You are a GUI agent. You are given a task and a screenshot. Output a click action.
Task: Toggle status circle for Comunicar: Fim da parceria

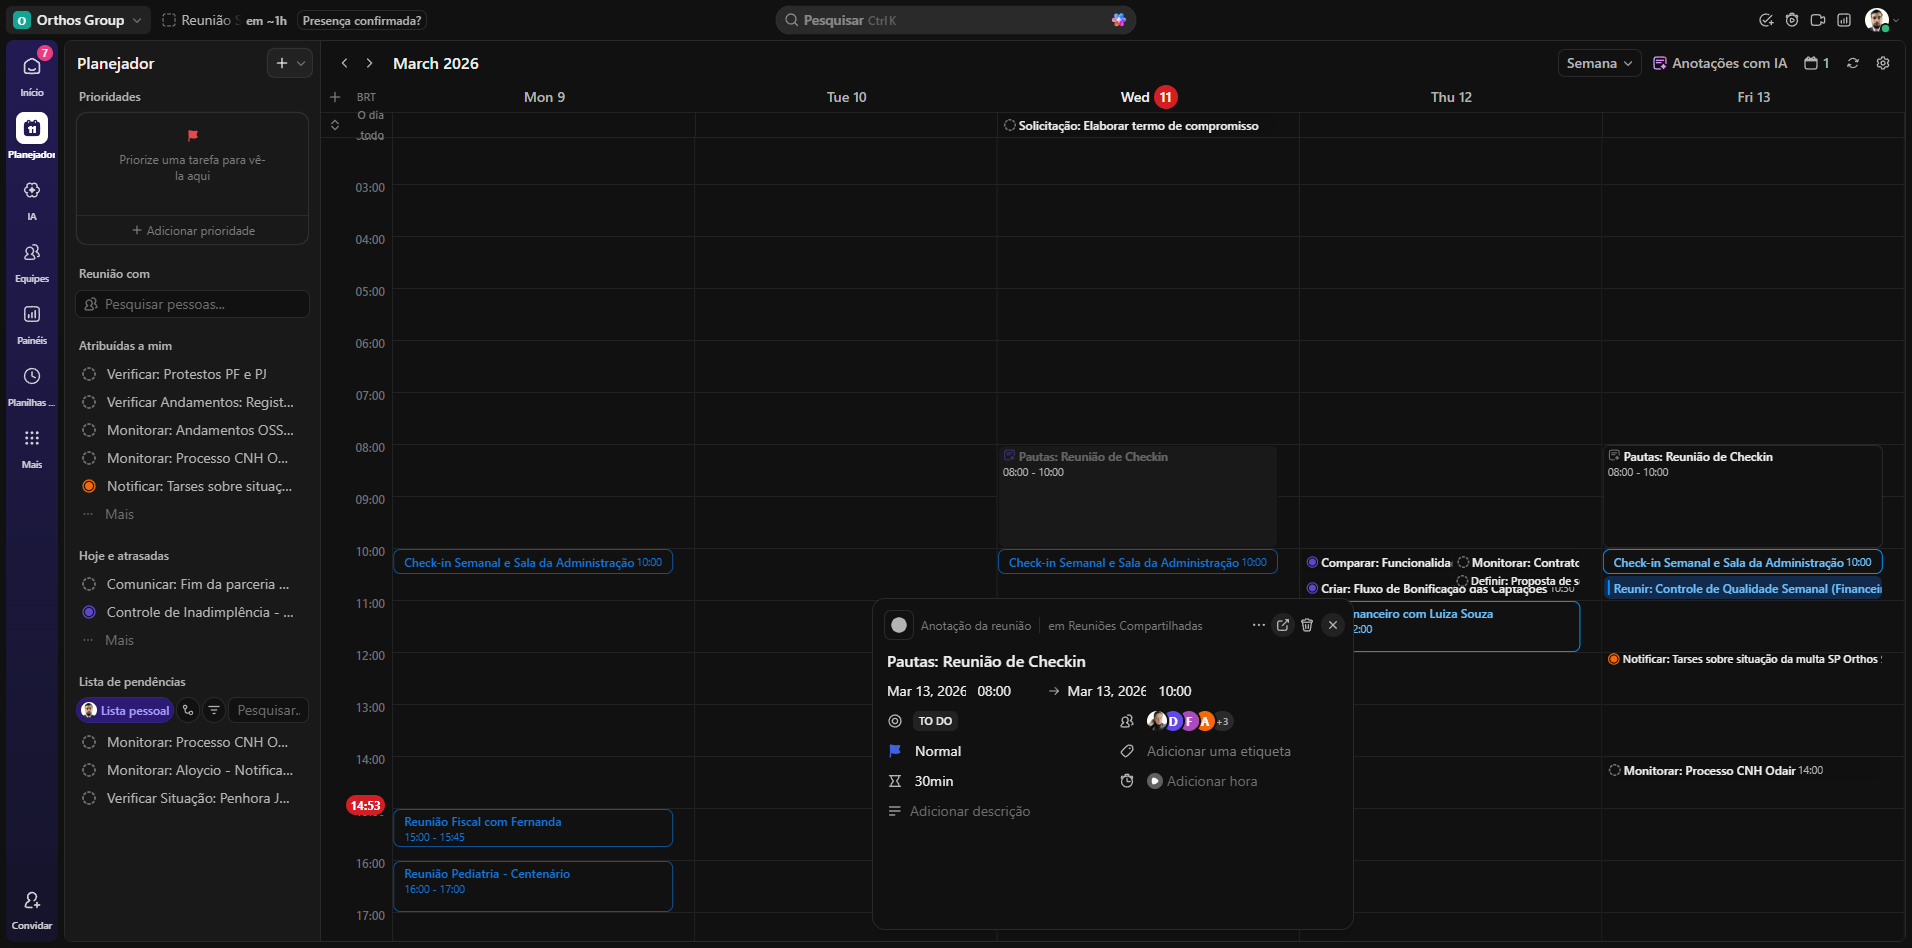pyautogui.click(x=89, y=584)
